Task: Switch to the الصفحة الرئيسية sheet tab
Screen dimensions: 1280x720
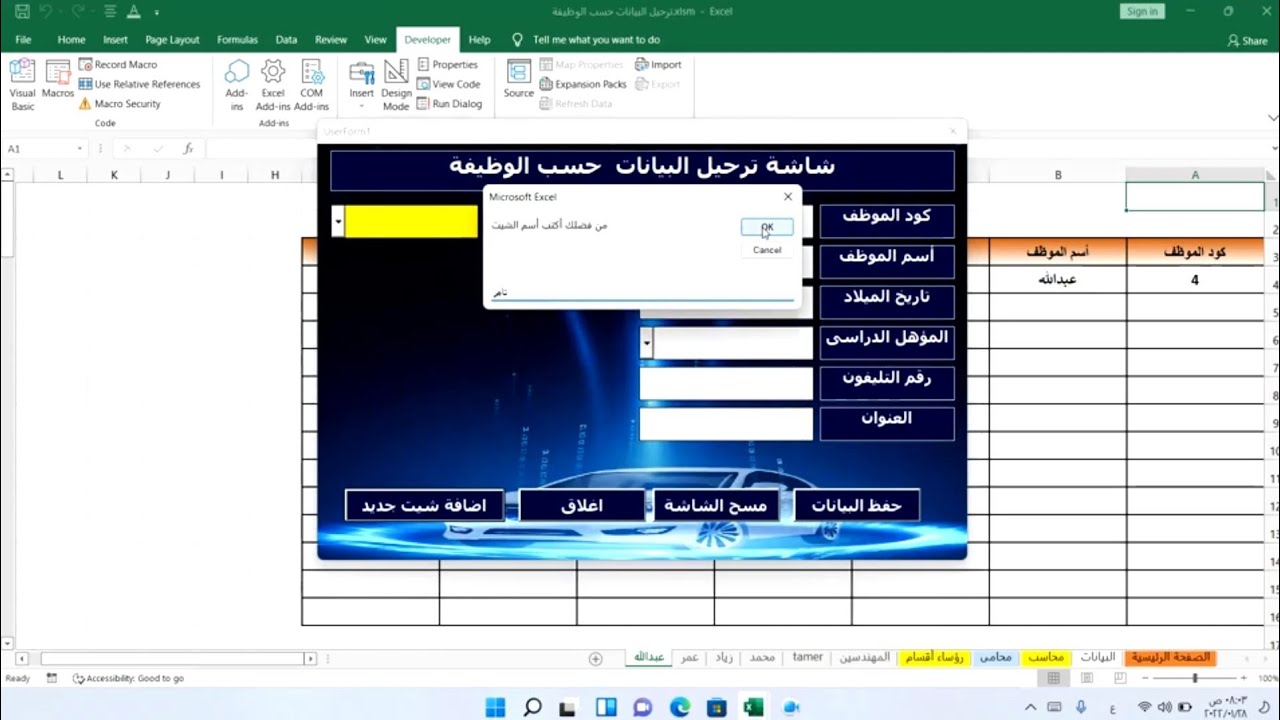Action: pyautogui.click(x=1170, y=657)
